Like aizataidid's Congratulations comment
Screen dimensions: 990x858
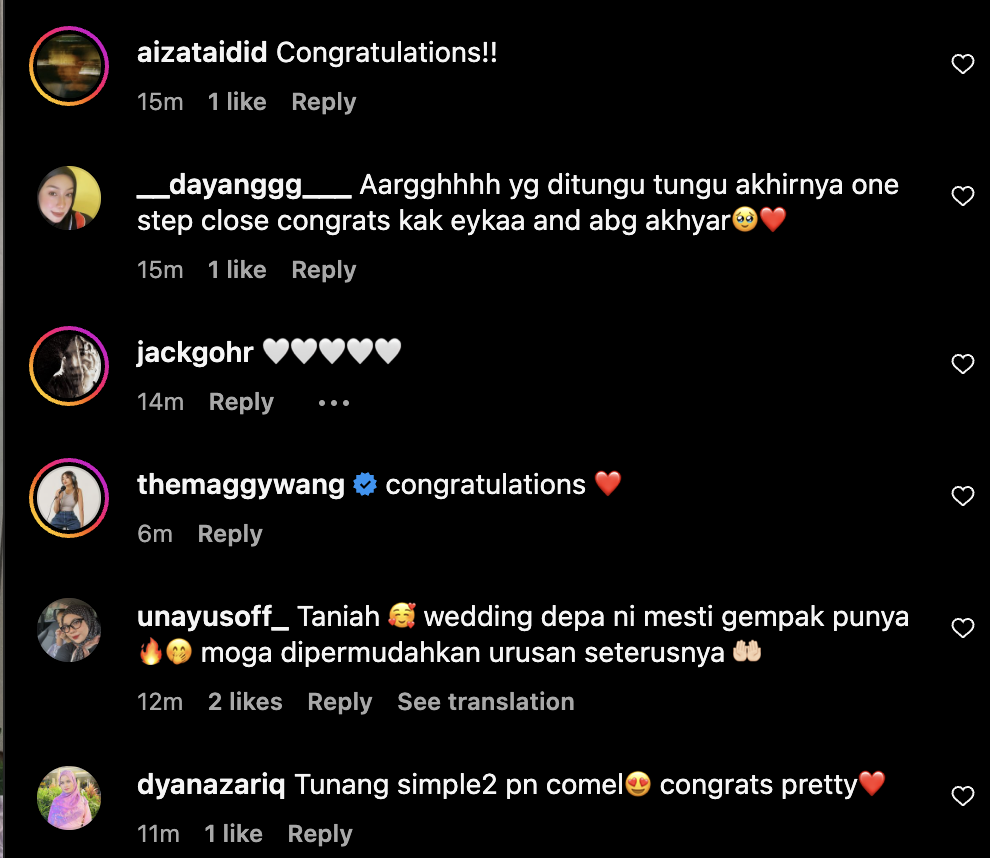962,64
